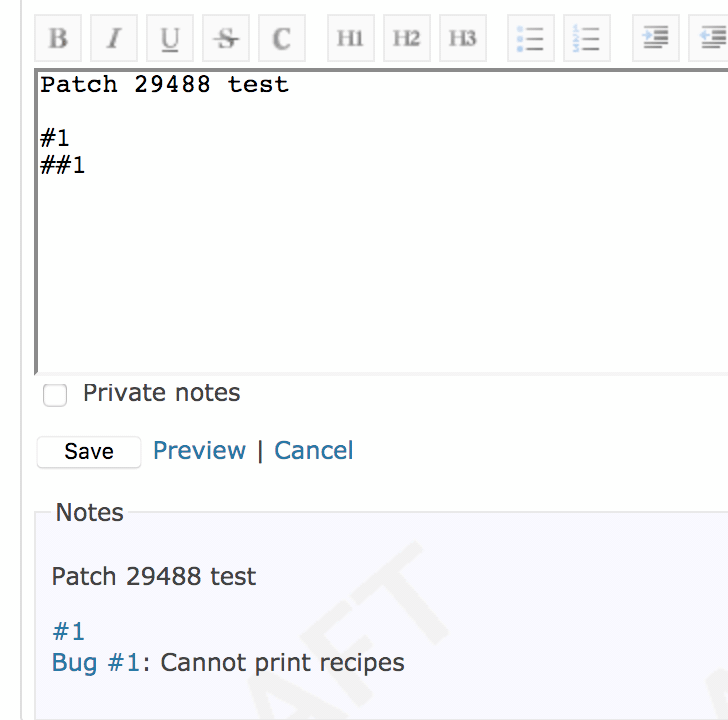Decrease indent with the outdent icon
Image resolution: width=728 pixels, height=720 pixels.
click(708, 38)
